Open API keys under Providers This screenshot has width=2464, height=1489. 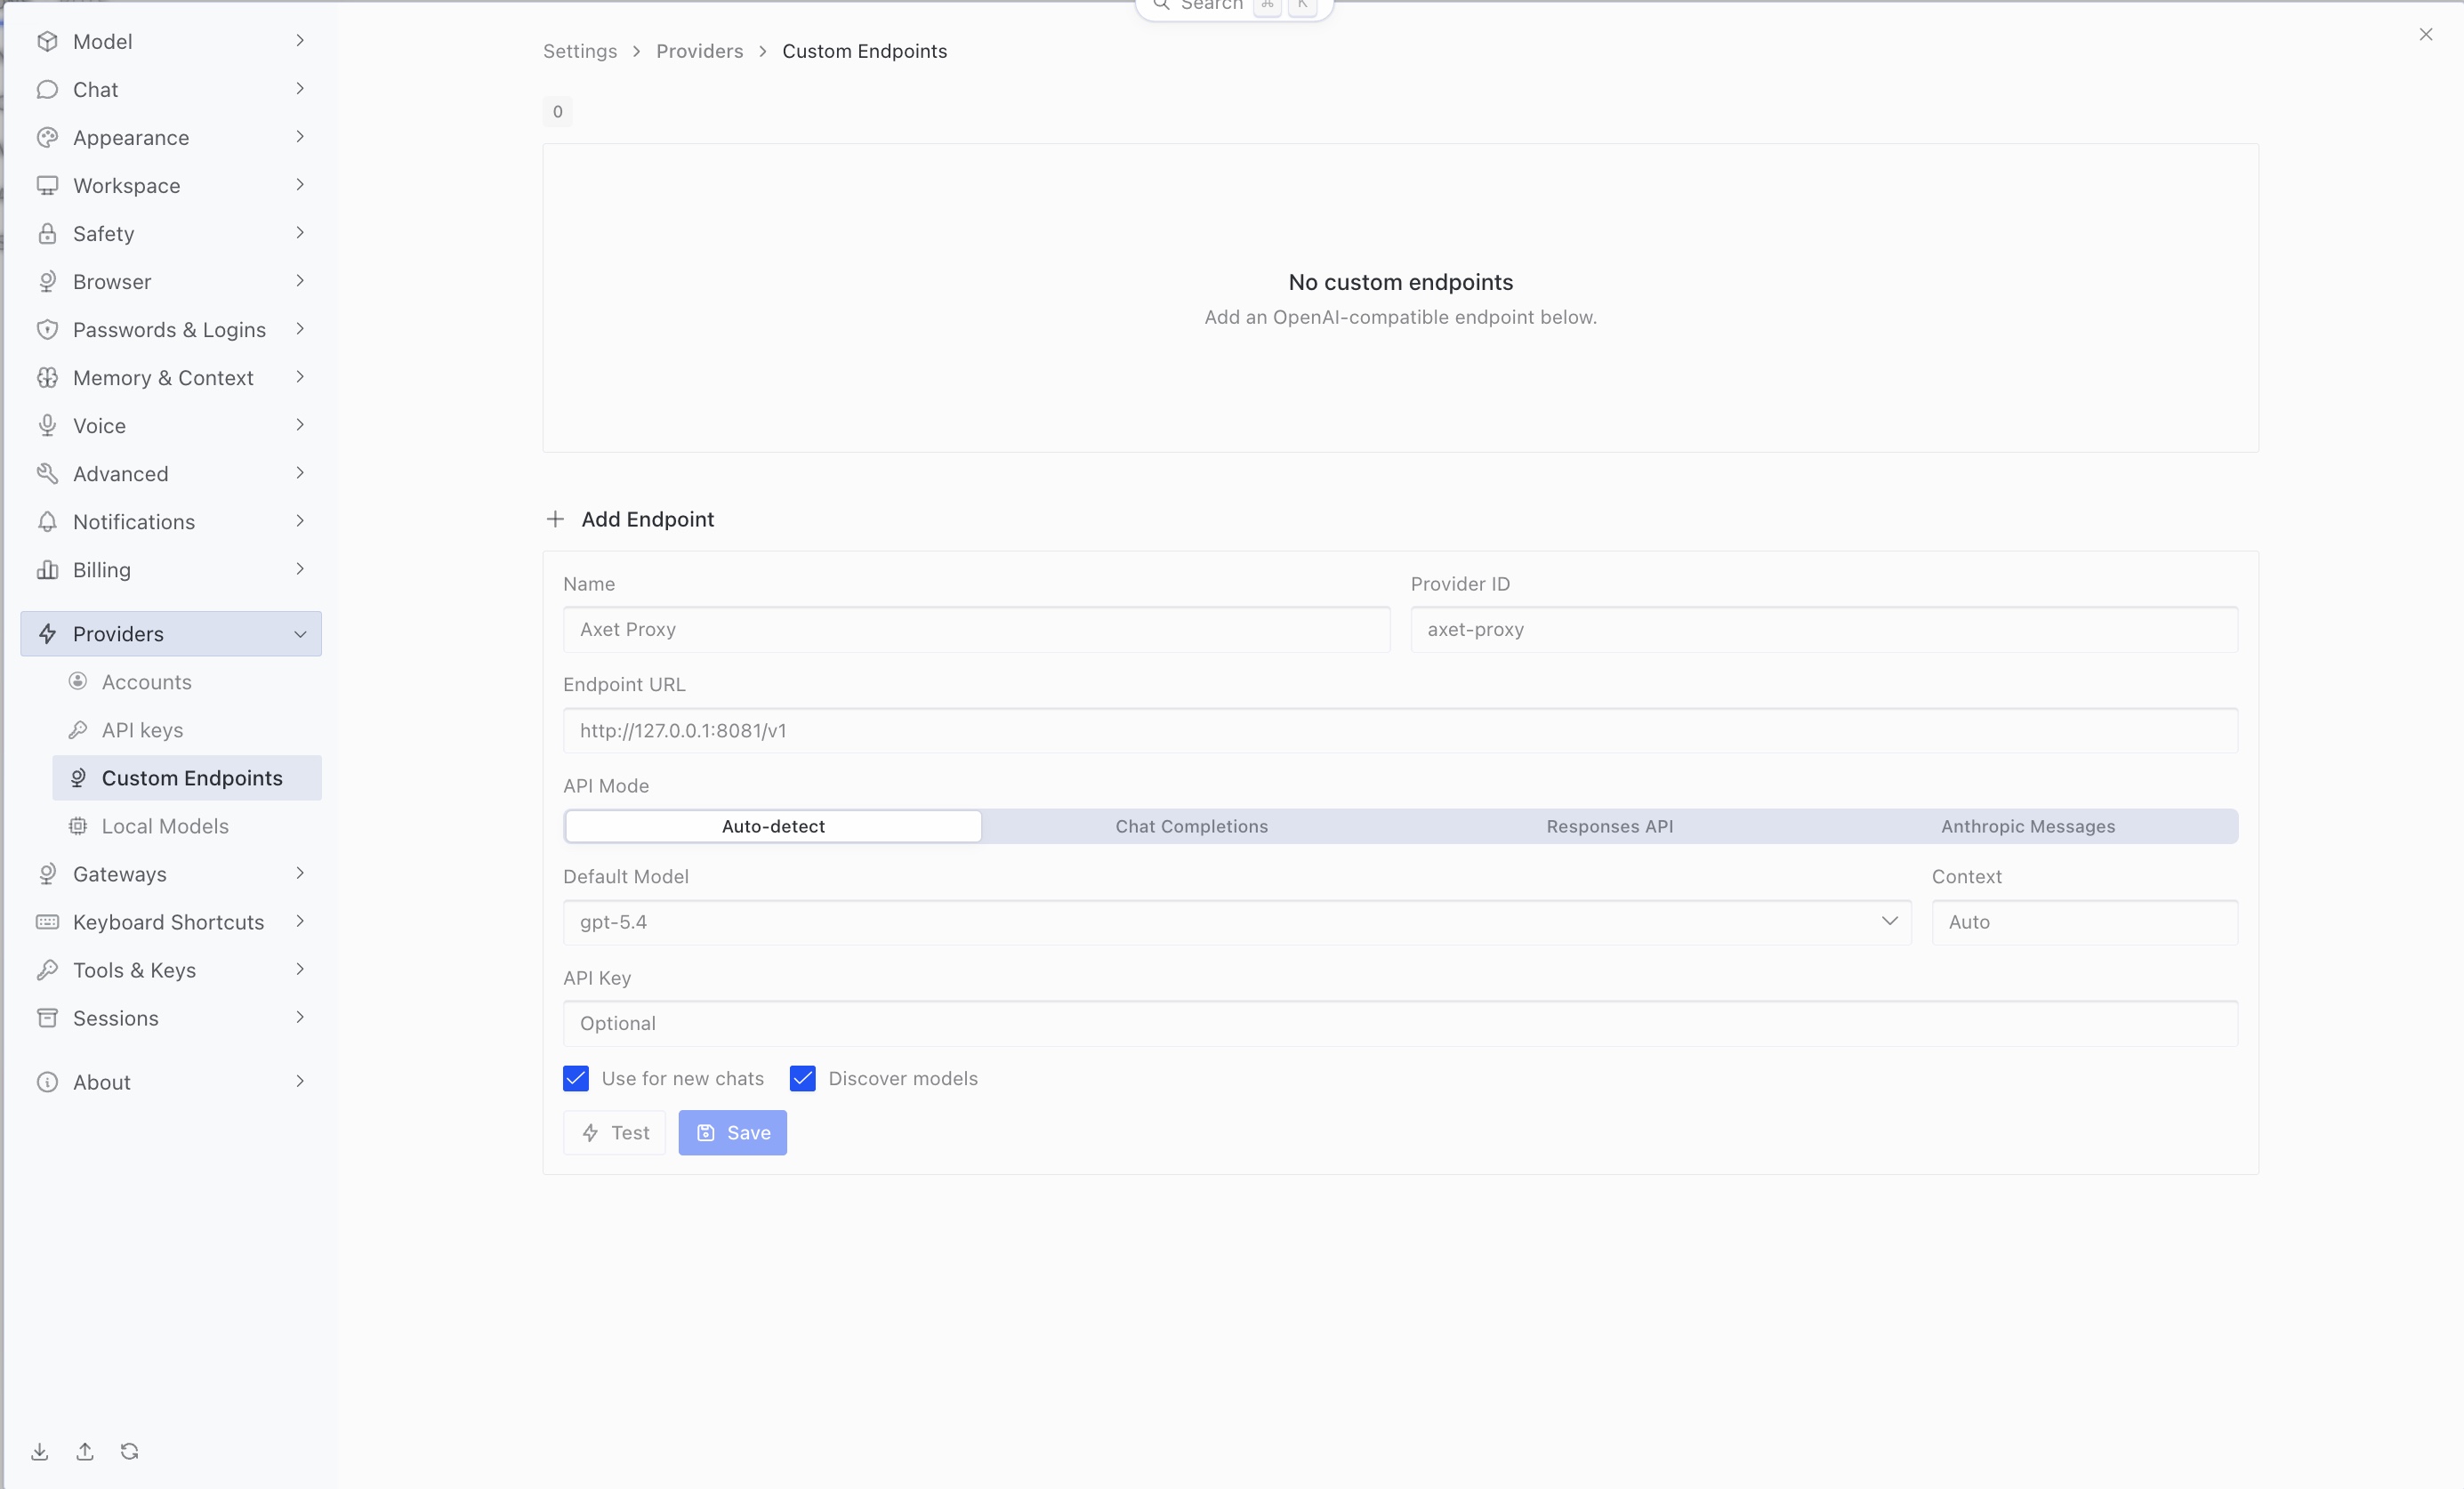[x=187, y=730]
